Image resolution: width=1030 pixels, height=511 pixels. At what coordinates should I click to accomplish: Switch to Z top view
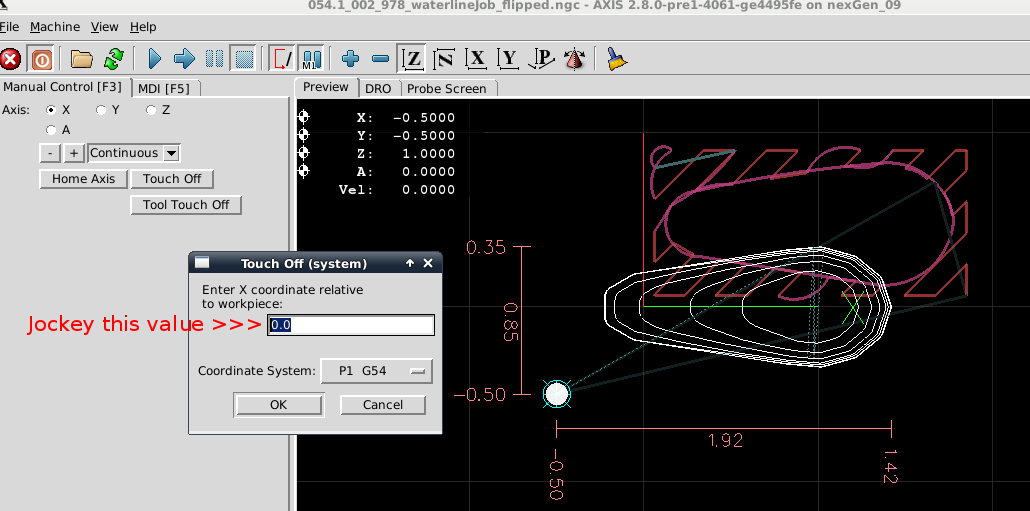412,59
